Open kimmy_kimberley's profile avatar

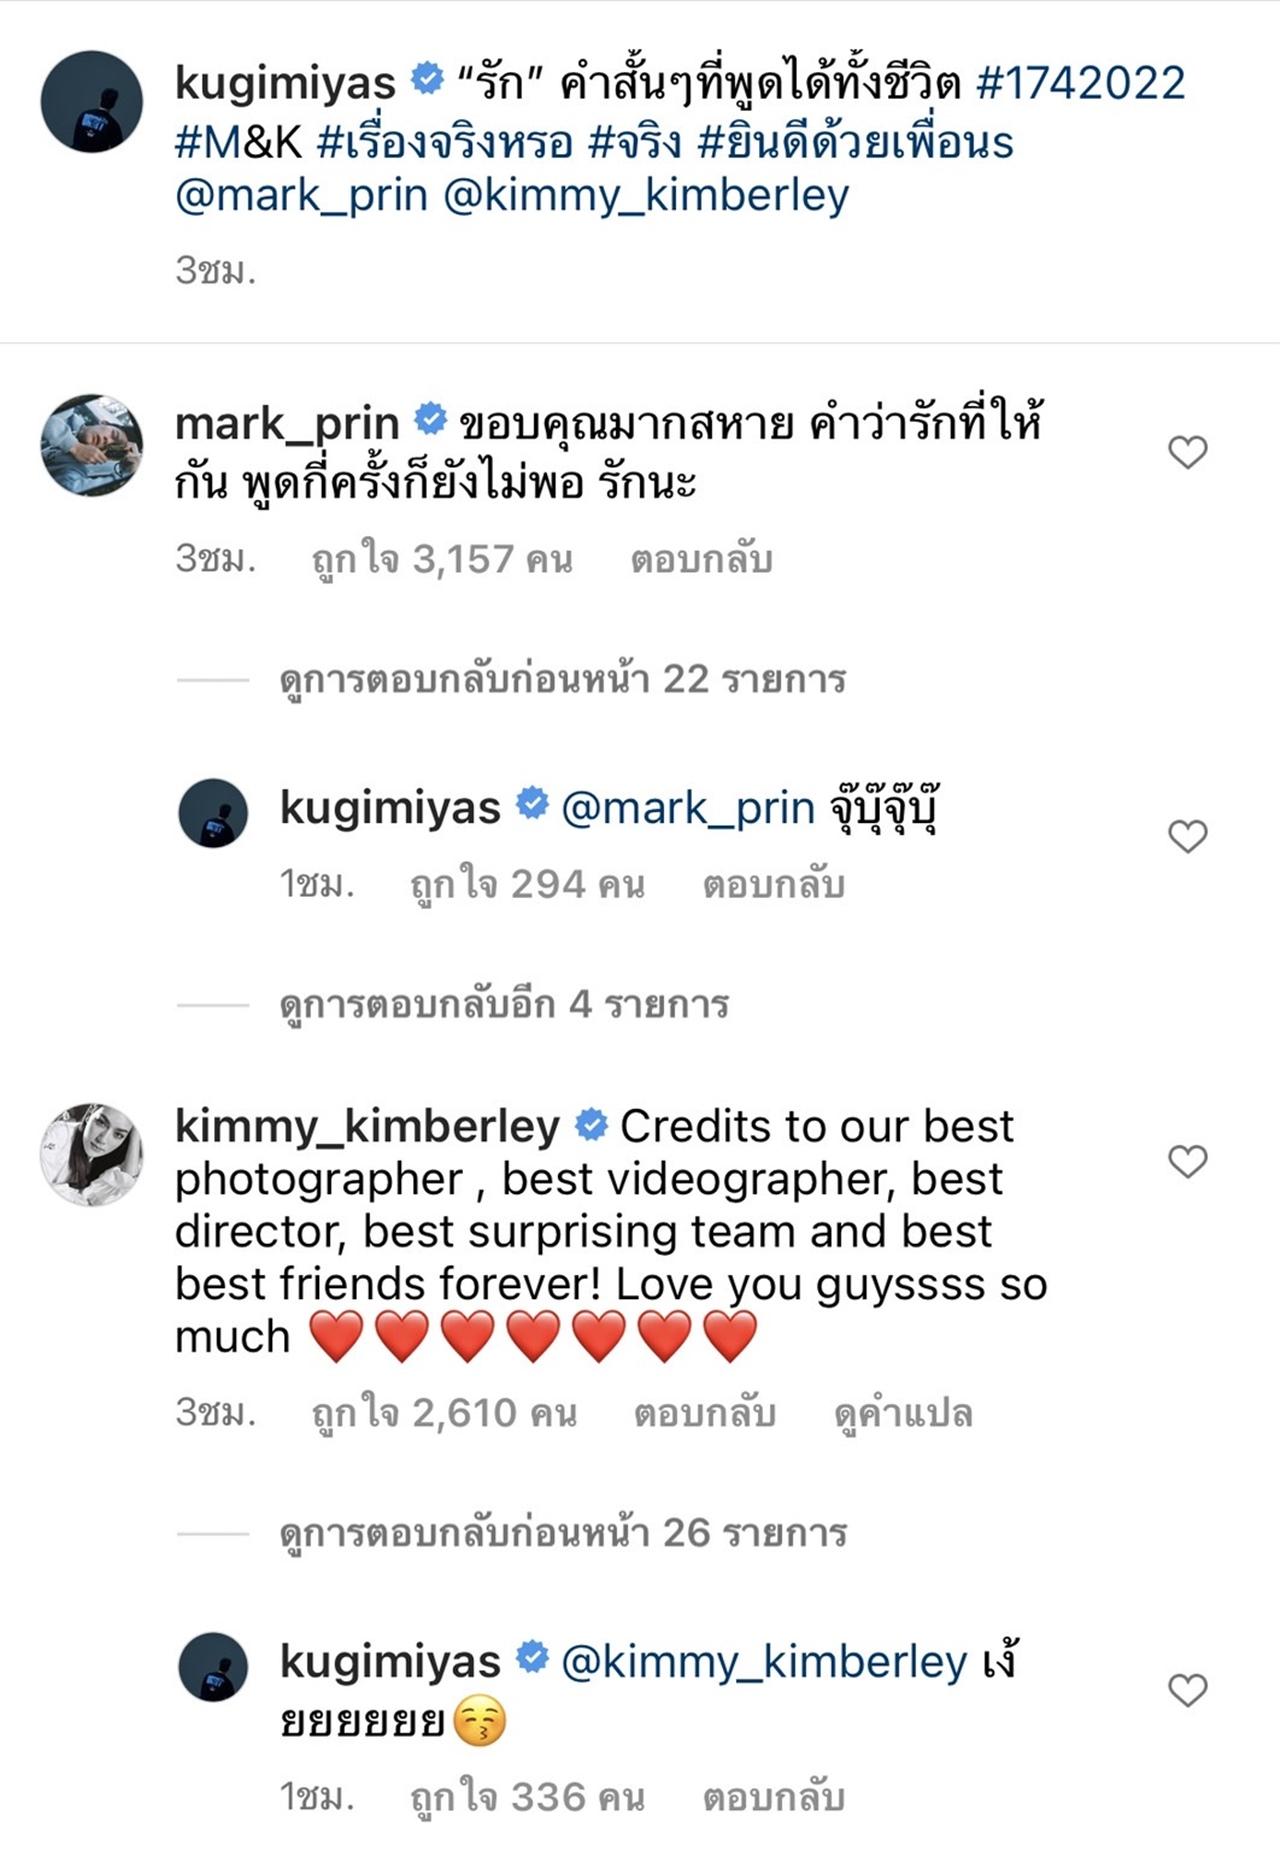click(91, 1155)
